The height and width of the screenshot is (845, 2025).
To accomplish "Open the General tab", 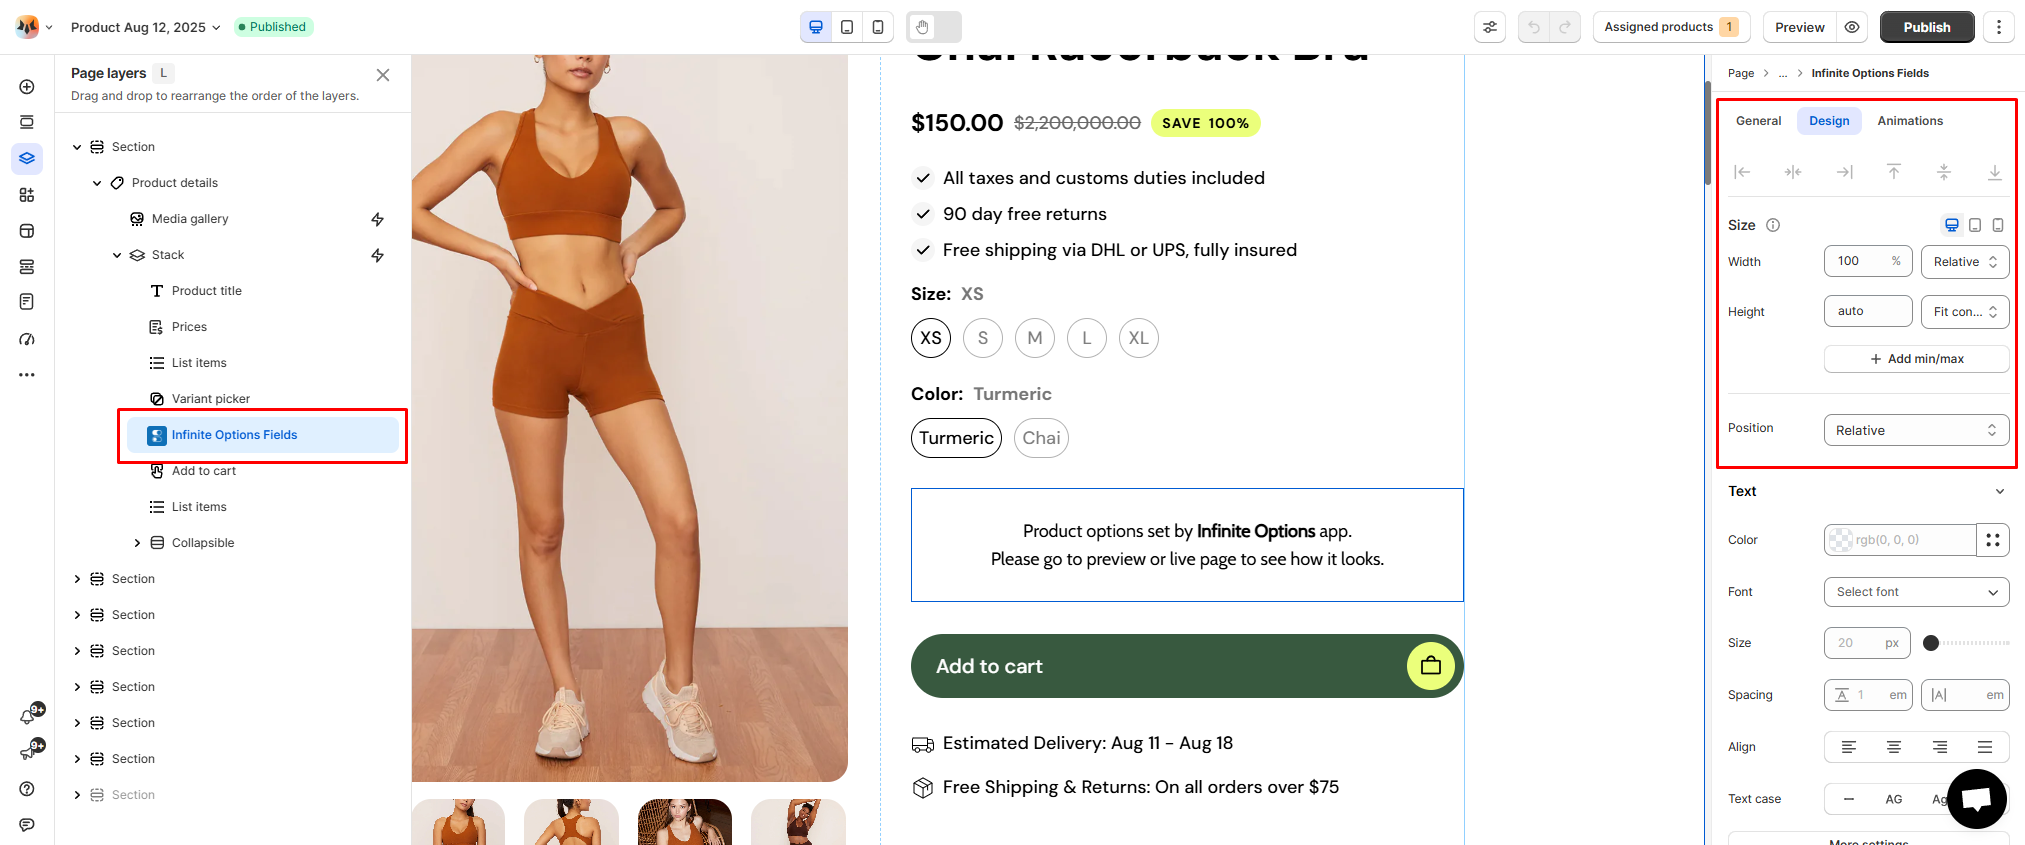I will (1758, 121).
